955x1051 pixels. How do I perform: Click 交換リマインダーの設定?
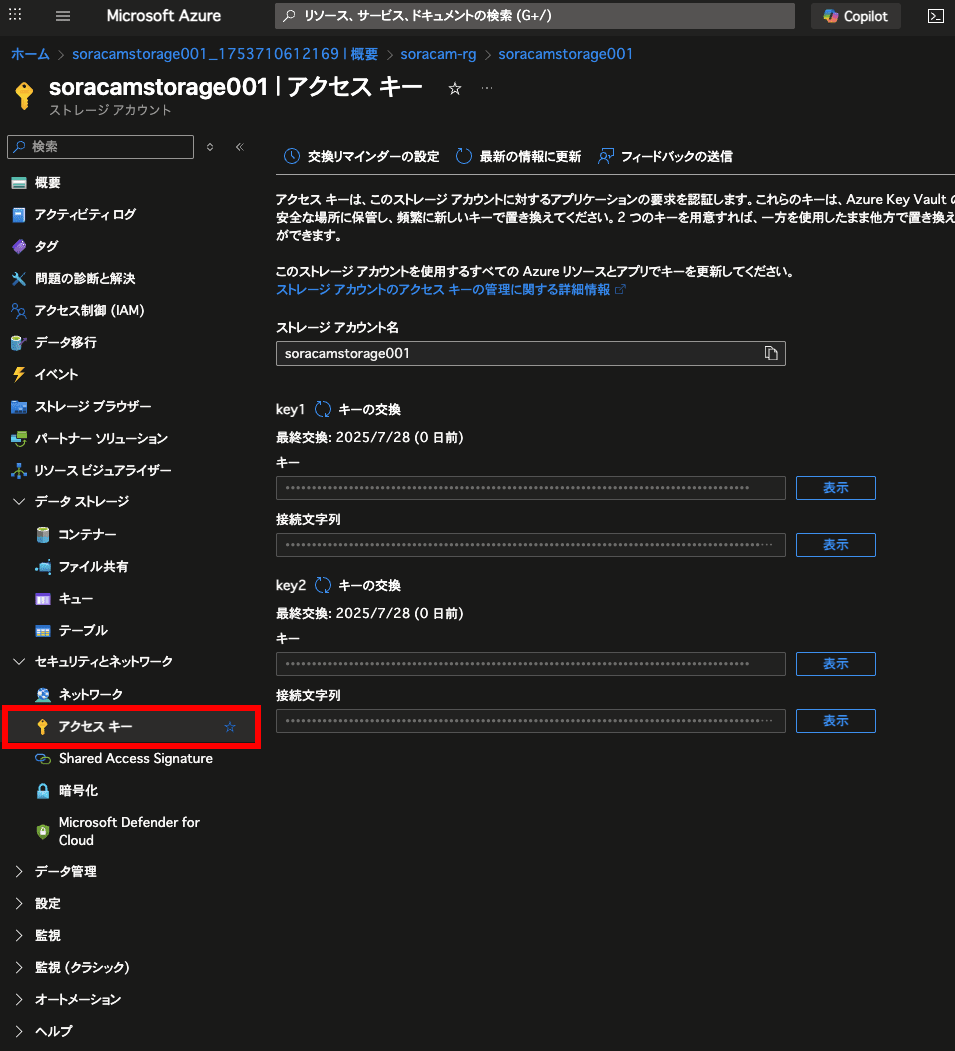(x=361, y=156)
